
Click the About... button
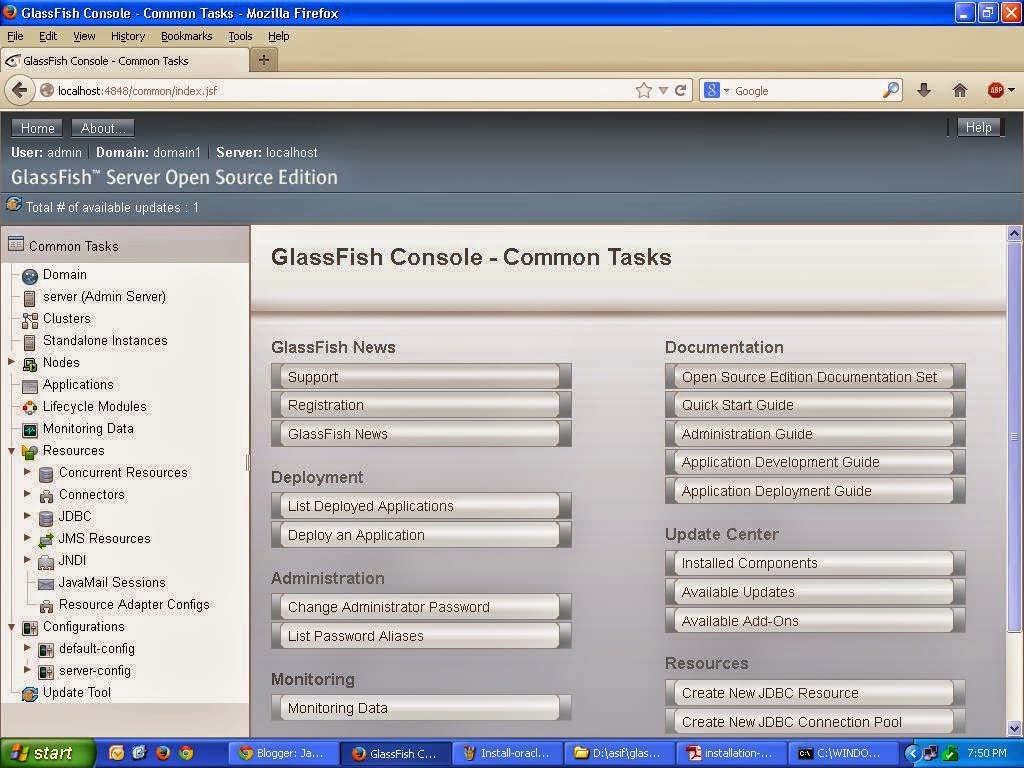103,128
